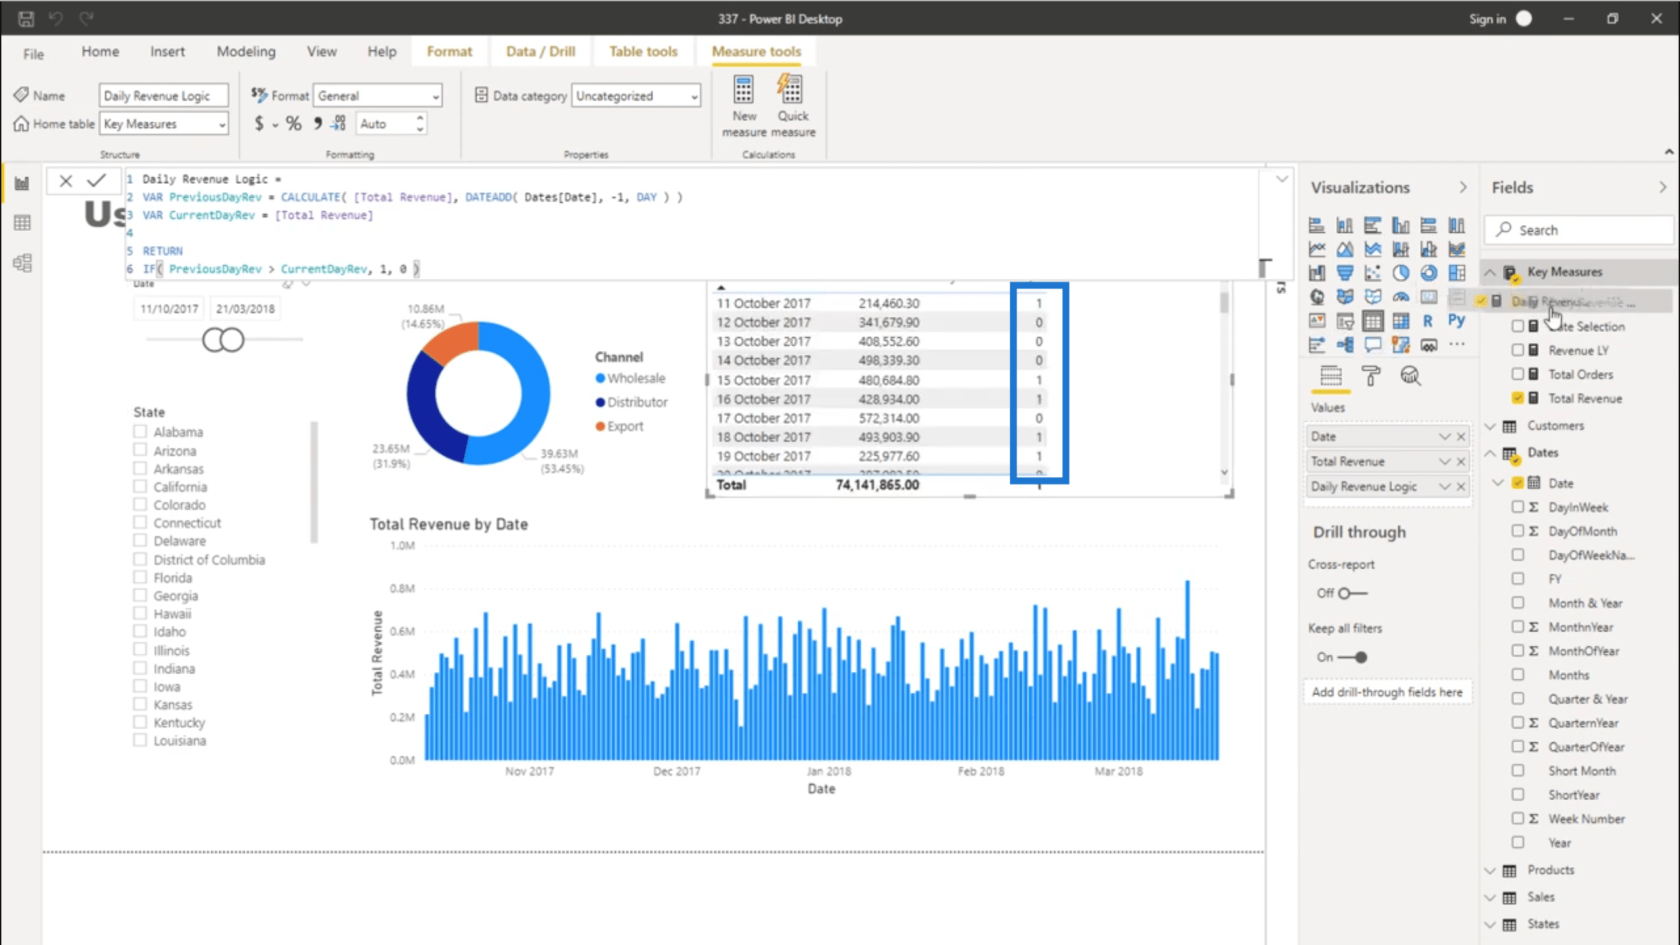
Task: Check the Revenue LY measure field
Action: click(1518, 350)
